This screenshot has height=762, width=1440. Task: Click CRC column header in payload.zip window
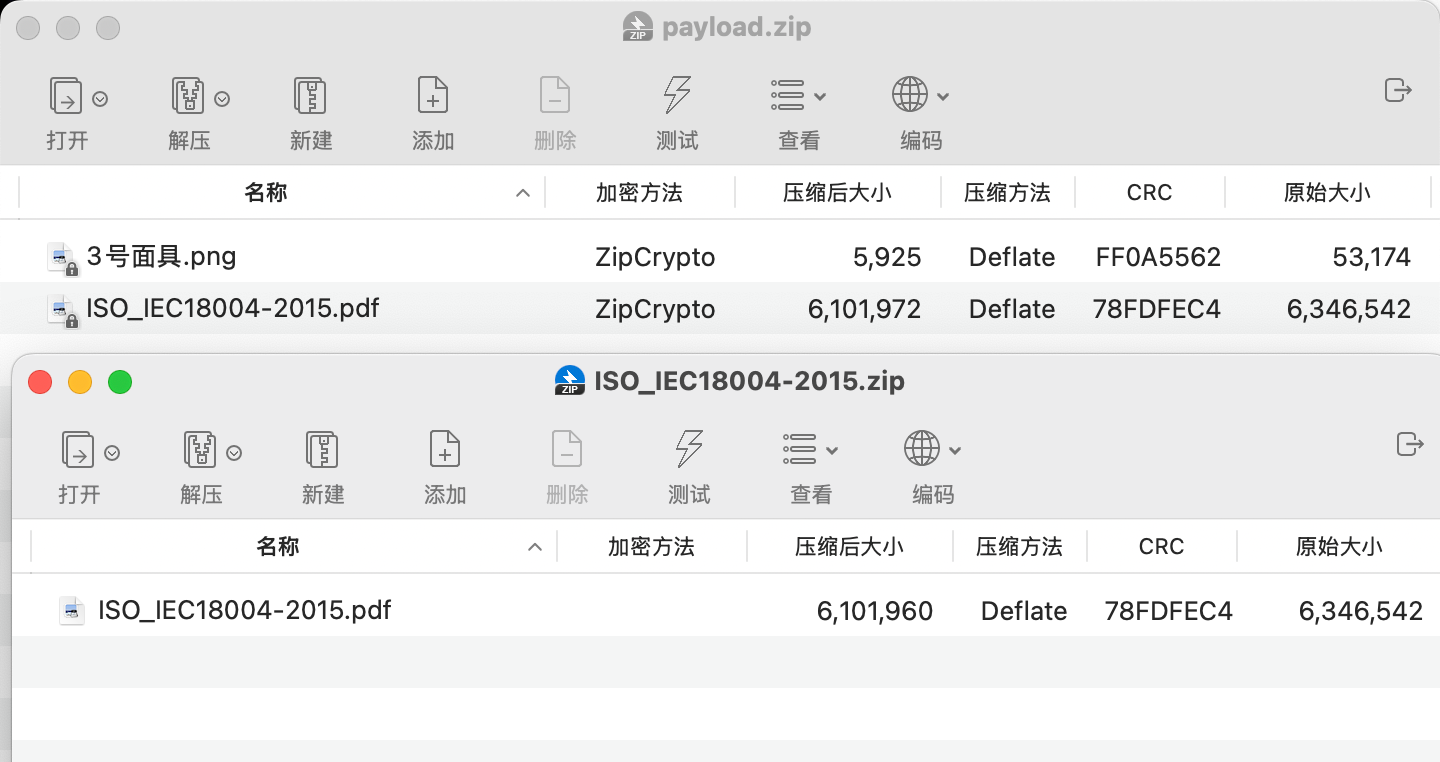click(x=1149, y=193)
